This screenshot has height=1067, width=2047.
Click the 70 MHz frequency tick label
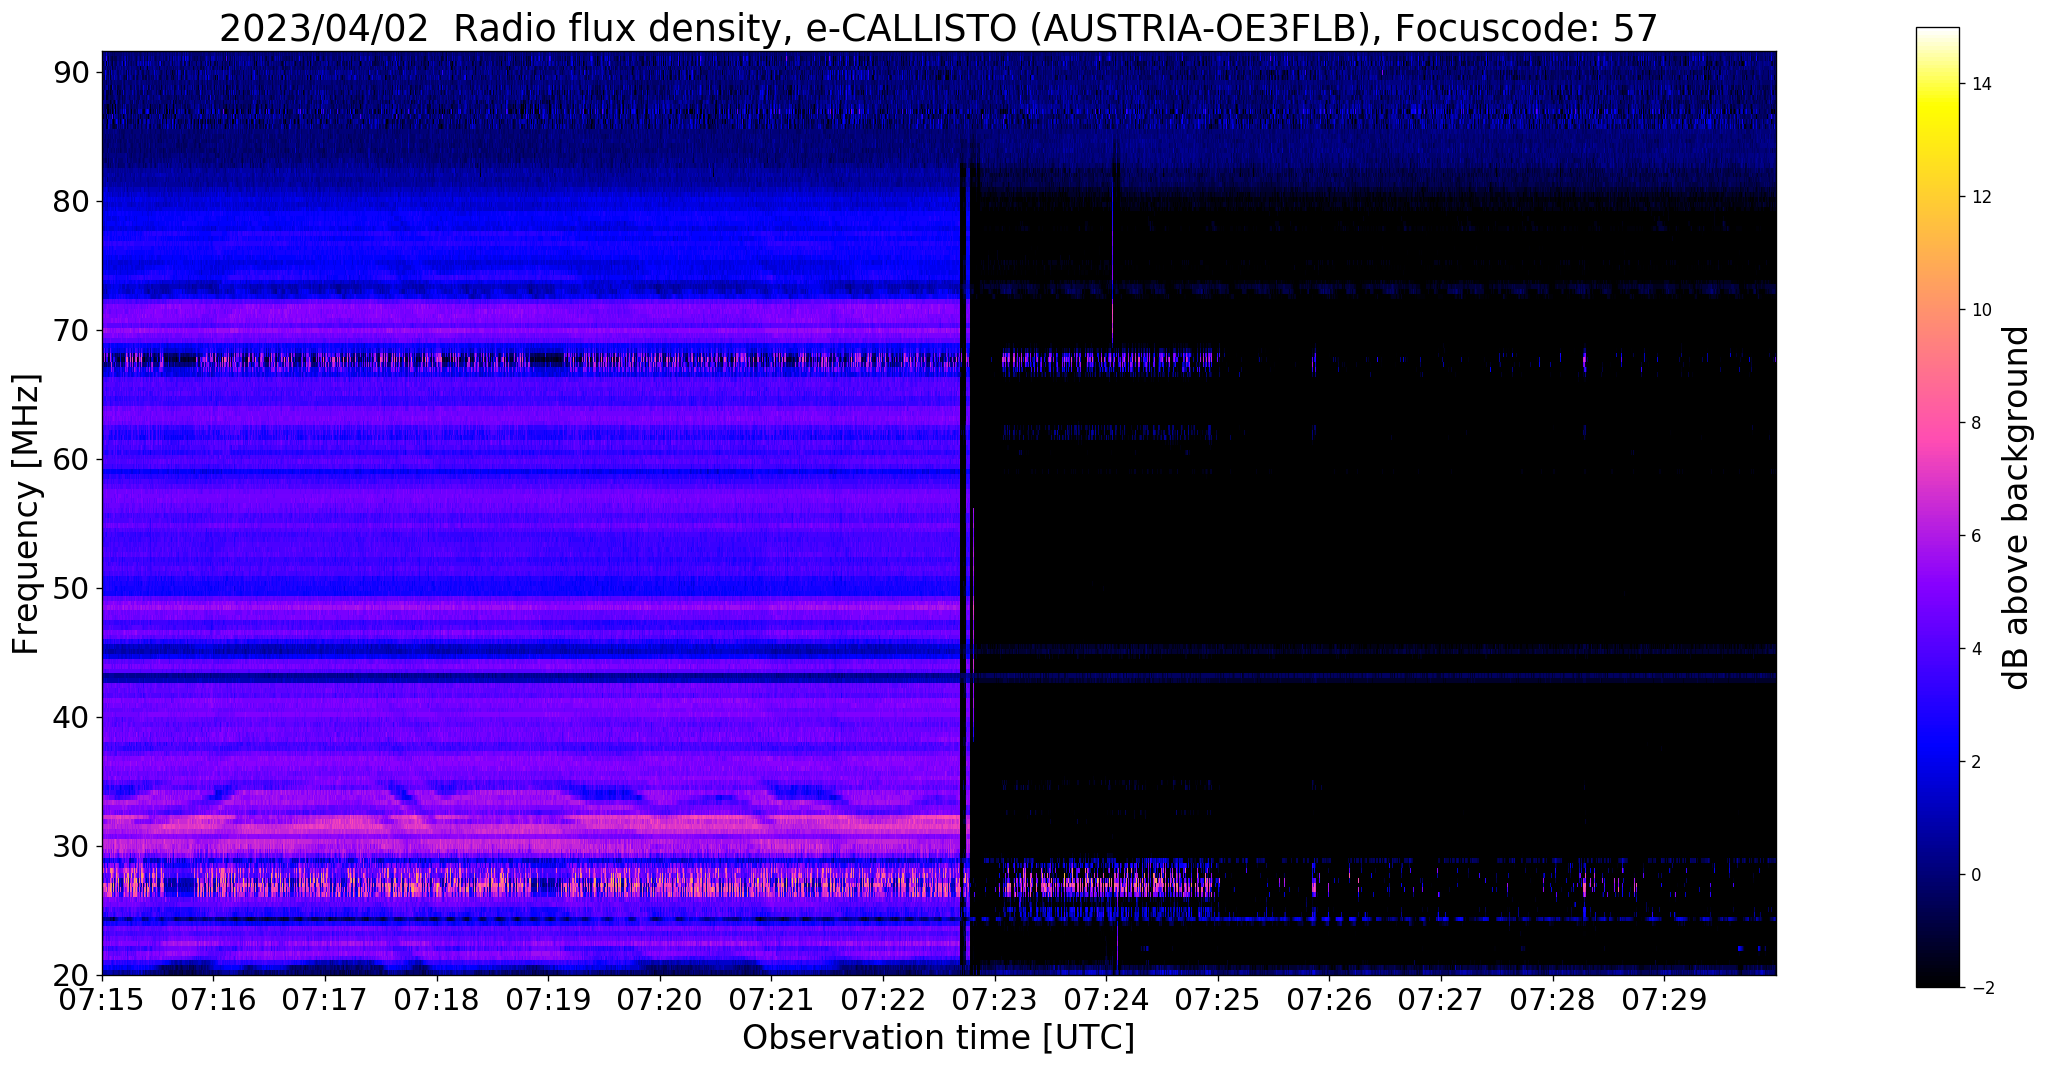pos(72,331)
